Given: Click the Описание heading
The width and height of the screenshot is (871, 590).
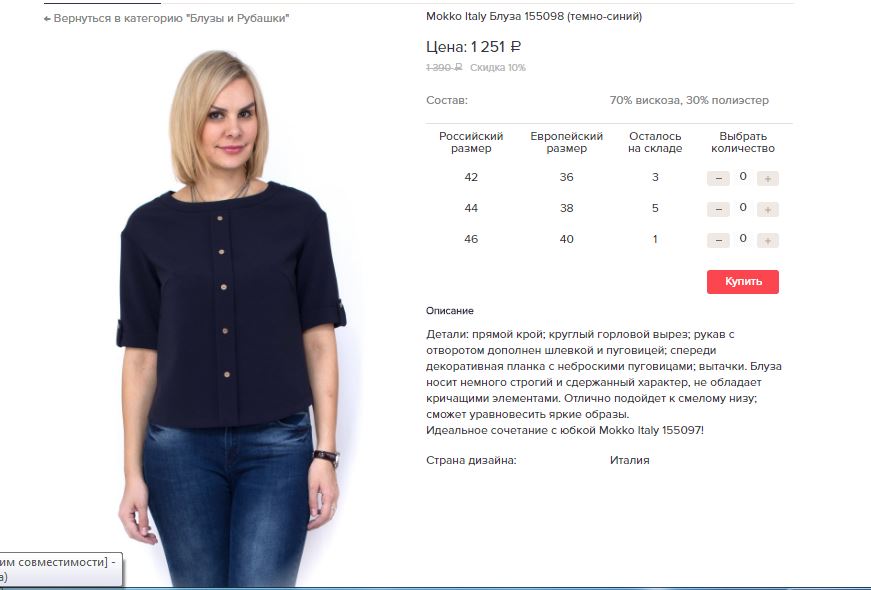Looking at the screenshot, I should point(450,311).
